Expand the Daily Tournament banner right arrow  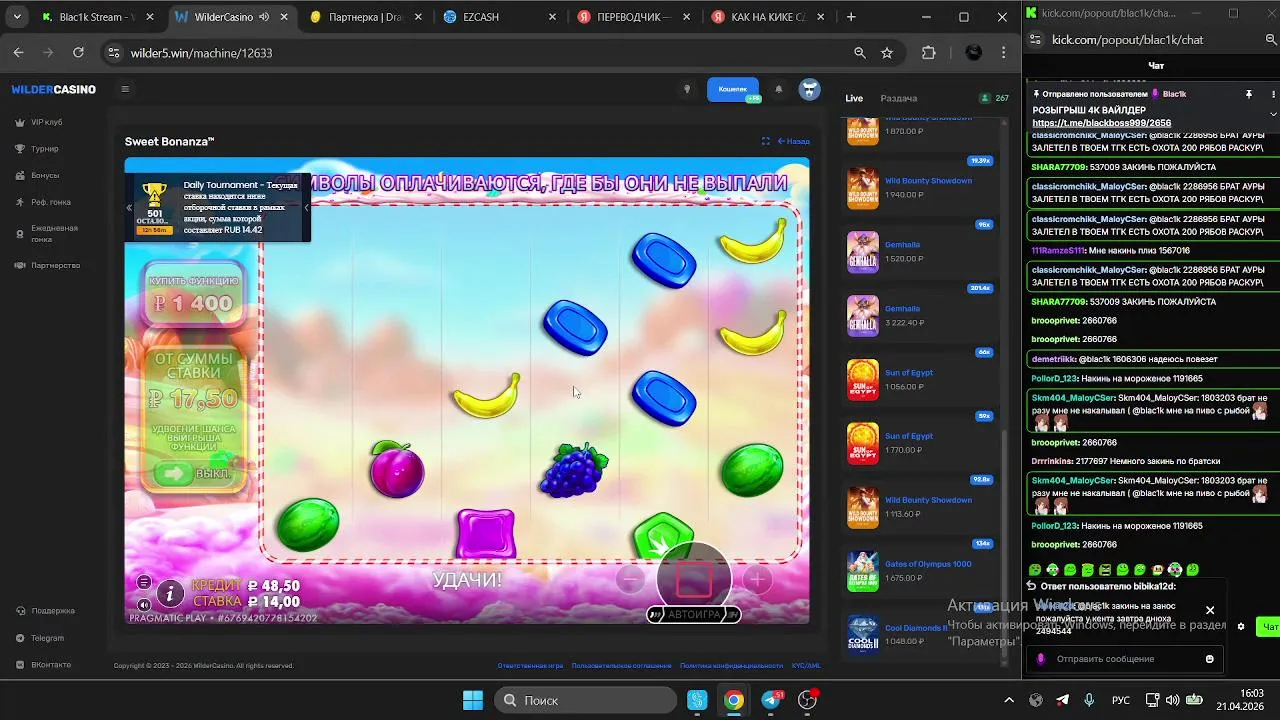coord(306,208)
